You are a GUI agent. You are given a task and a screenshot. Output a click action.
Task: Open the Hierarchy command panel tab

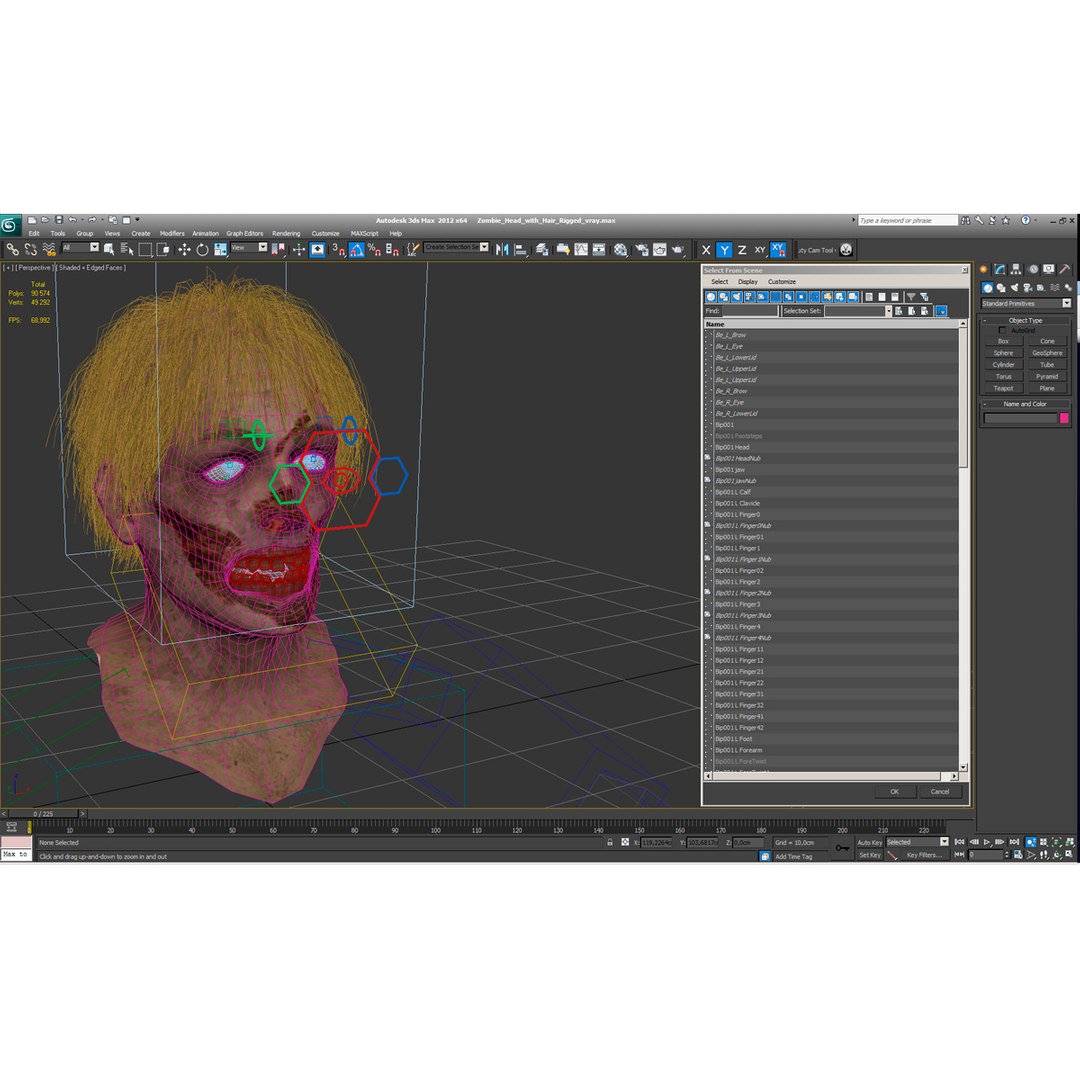tap(1016, 269)
